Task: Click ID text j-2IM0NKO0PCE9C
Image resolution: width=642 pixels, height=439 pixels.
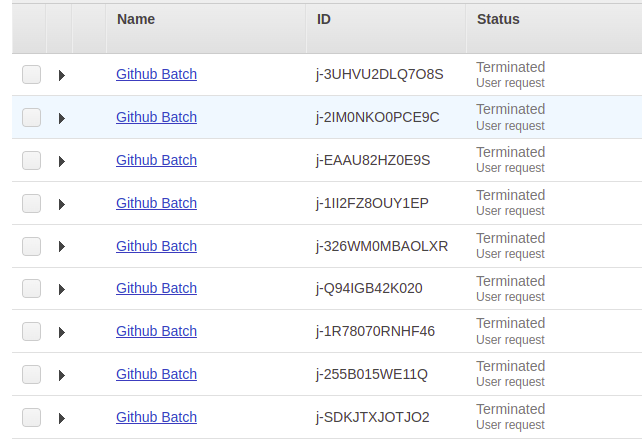Action: coord(378,118)
